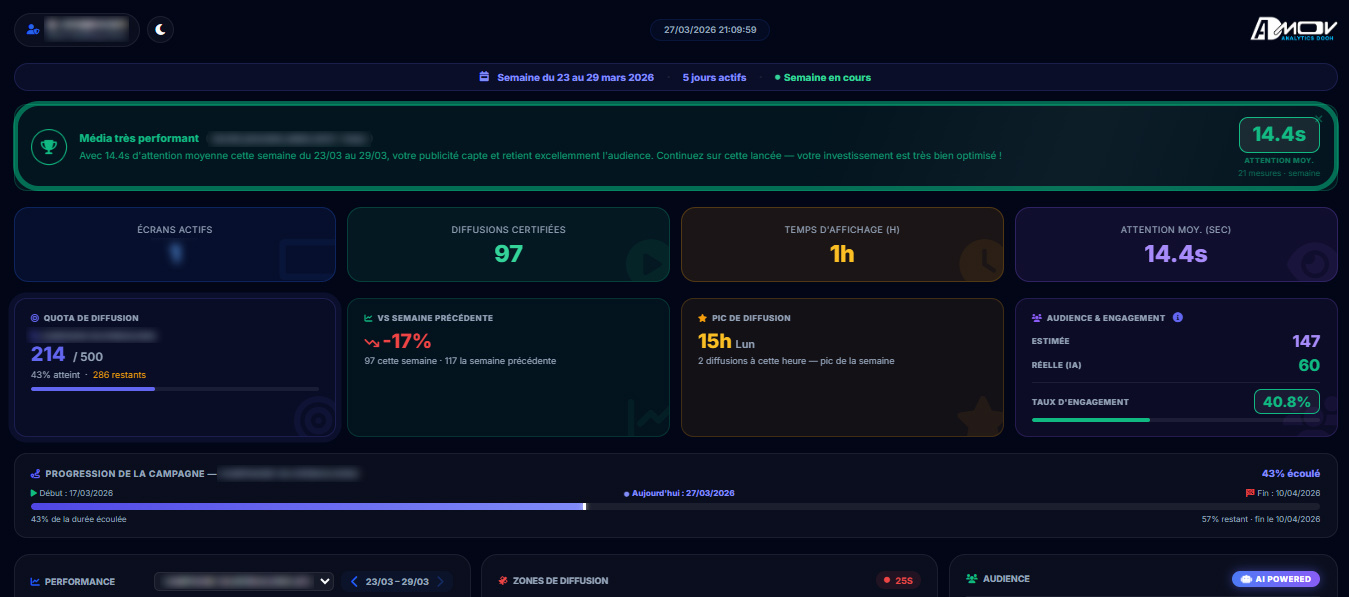Click the target icon beside Quota de diffusion
This screenshot has width=1349, height=597.
(35, 318)
